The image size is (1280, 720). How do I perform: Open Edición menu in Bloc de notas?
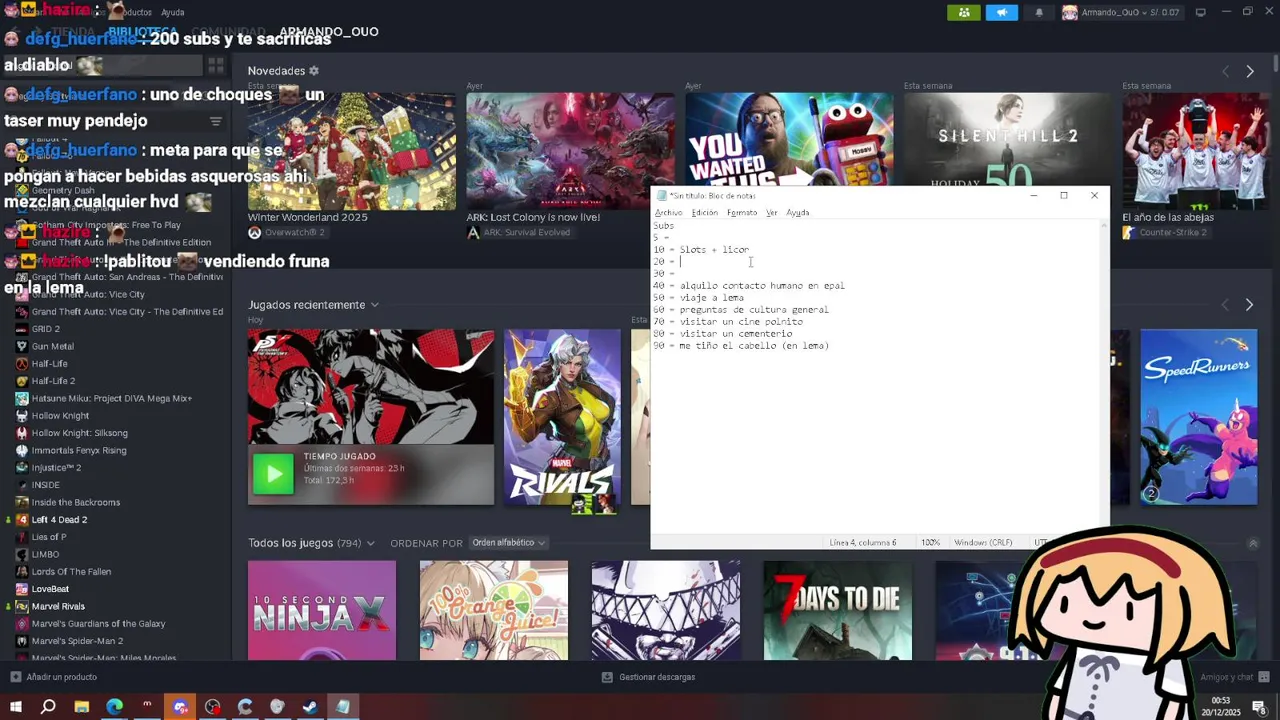tap(704, 213)
